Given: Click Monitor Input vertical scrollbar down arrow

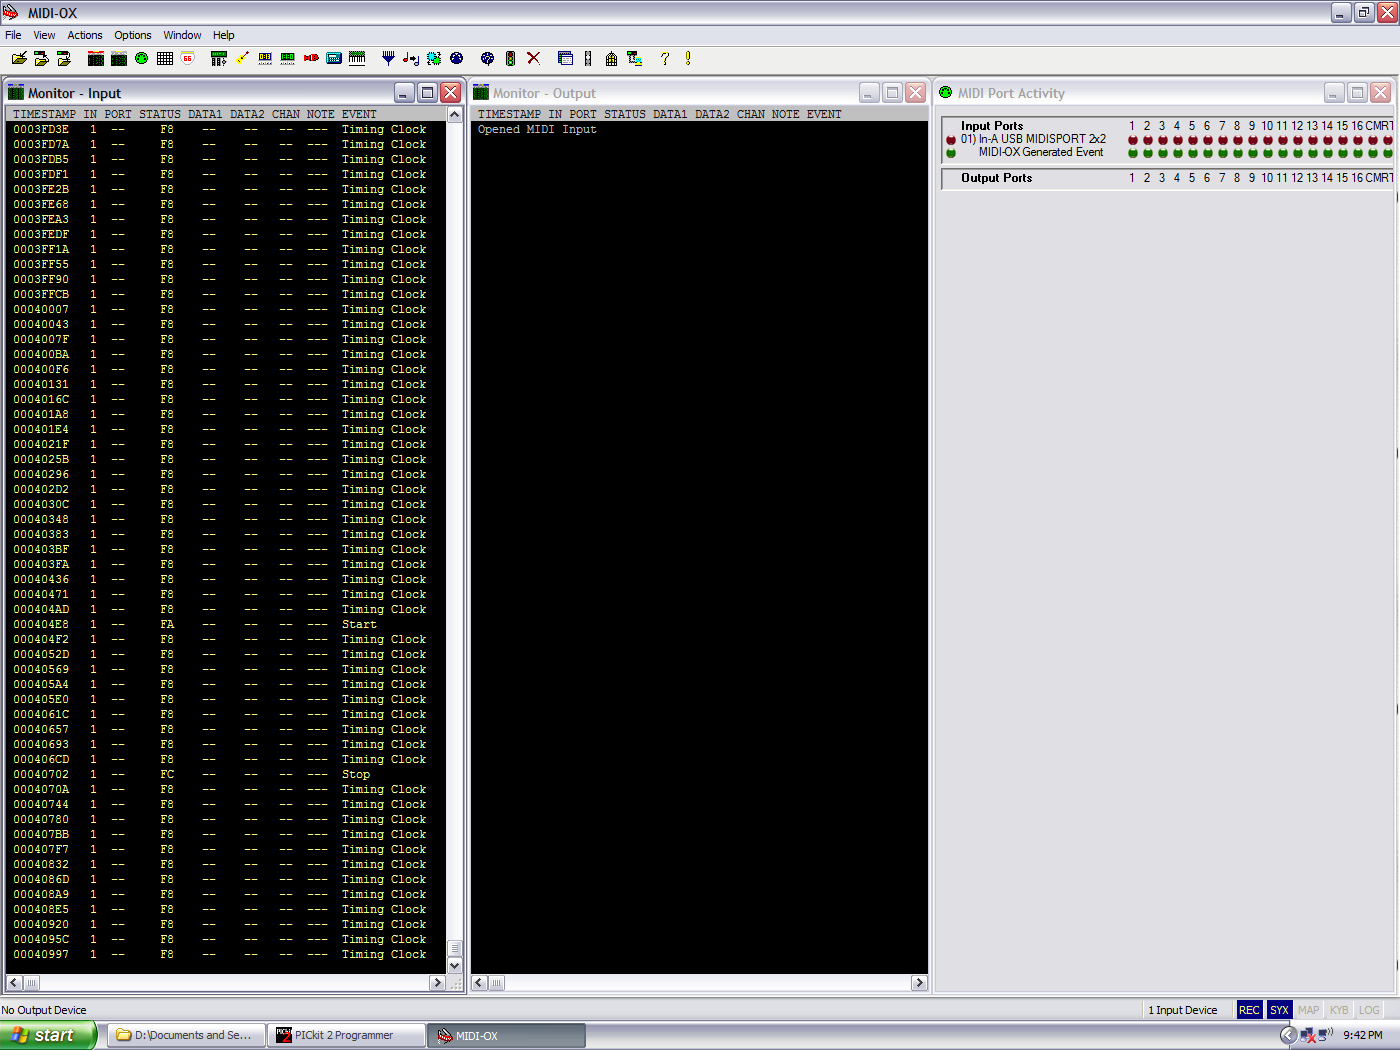Looking at the screenshot, I should 455,966.
